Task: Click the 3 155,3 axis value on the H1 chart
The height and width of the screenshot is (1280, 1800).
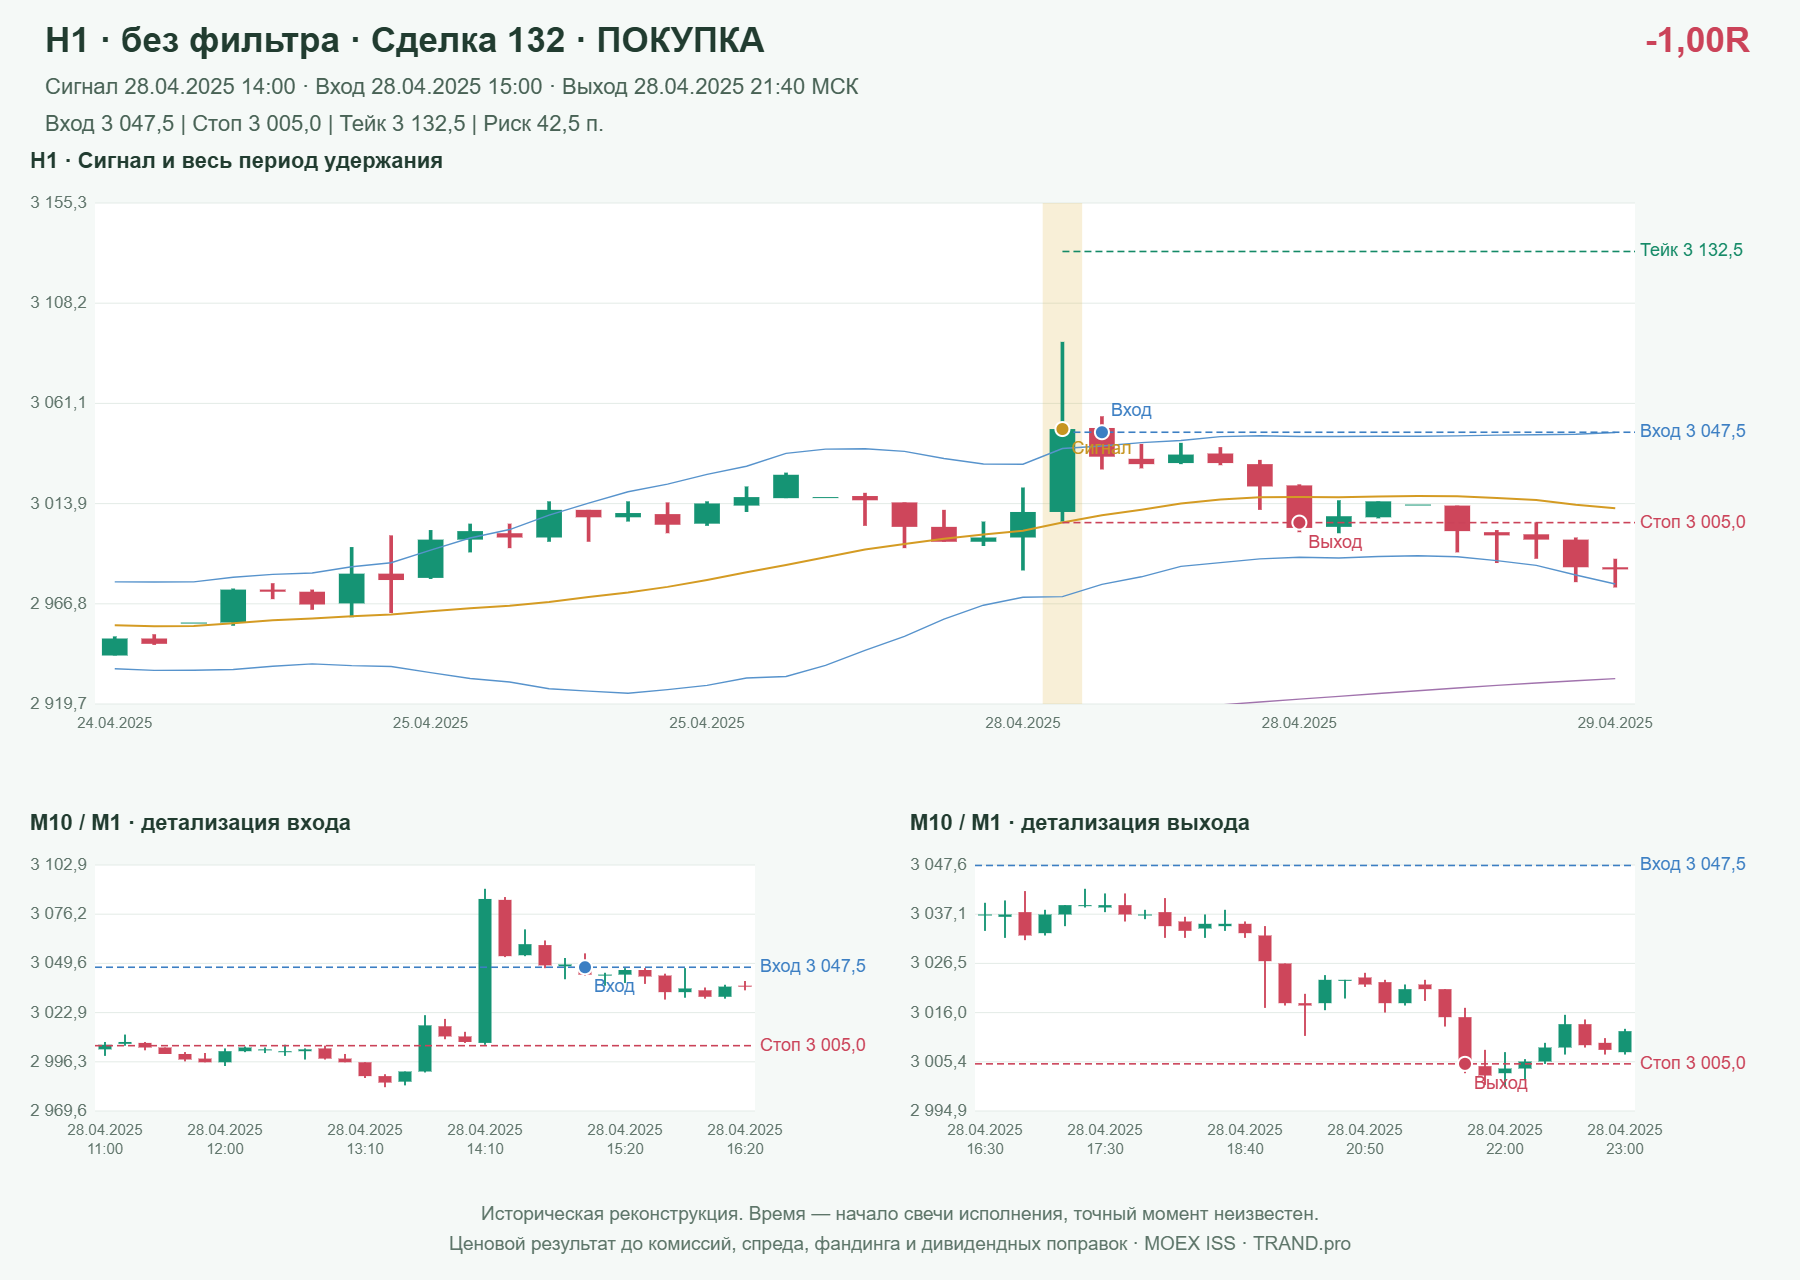Action: pos(59,203)
